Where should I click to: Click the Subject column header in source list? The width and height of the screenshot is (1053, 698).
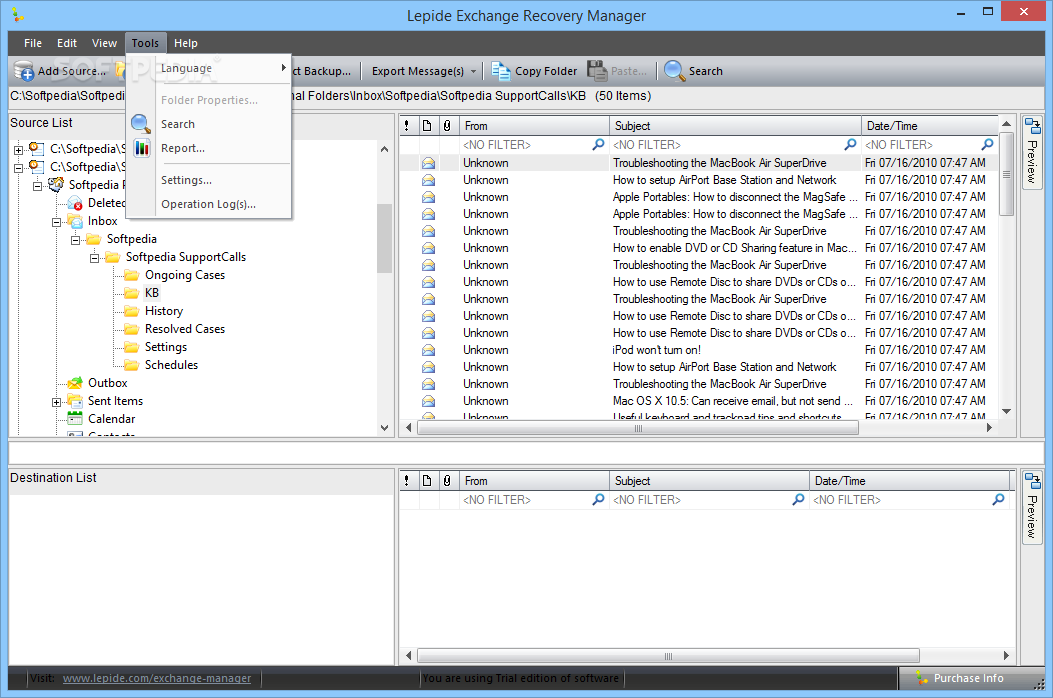735,126
